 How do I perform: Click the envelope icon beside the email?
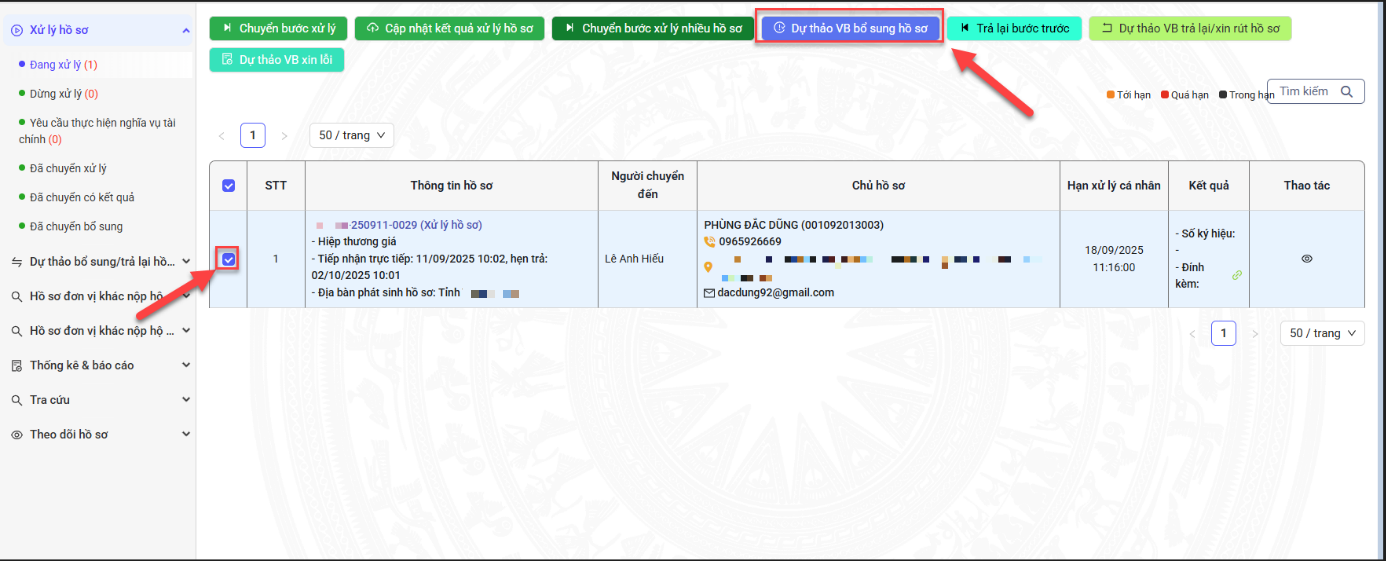point(710,293)
